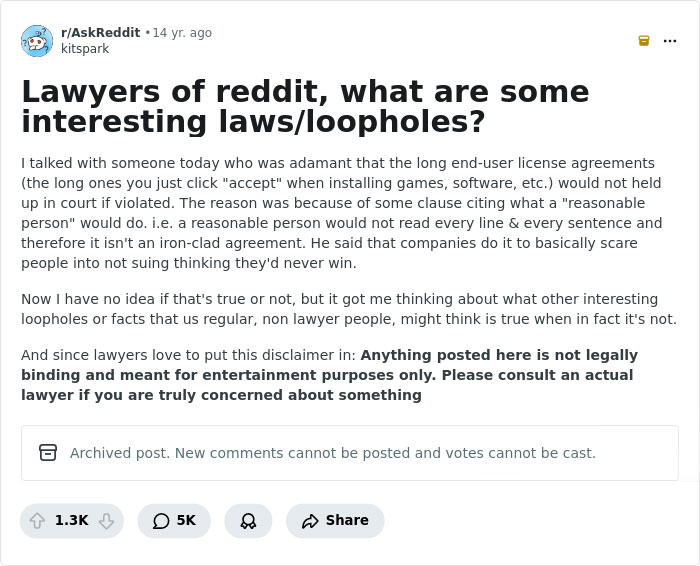Click the archive box icon in banner
700x566 pixels.
(x=48, y=453)
